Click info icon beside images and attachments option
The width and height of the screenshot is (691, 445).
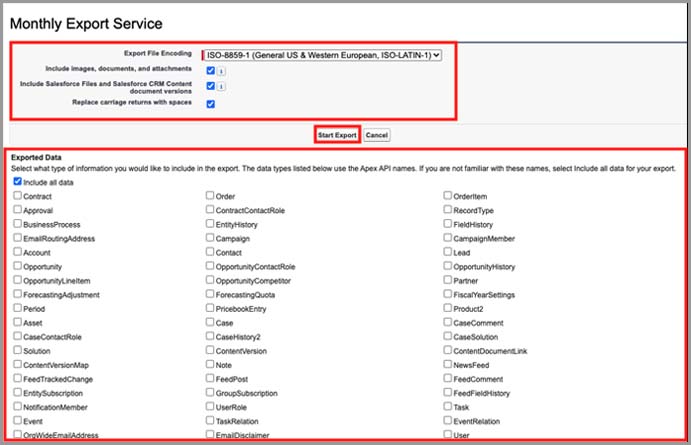(222, 71)
